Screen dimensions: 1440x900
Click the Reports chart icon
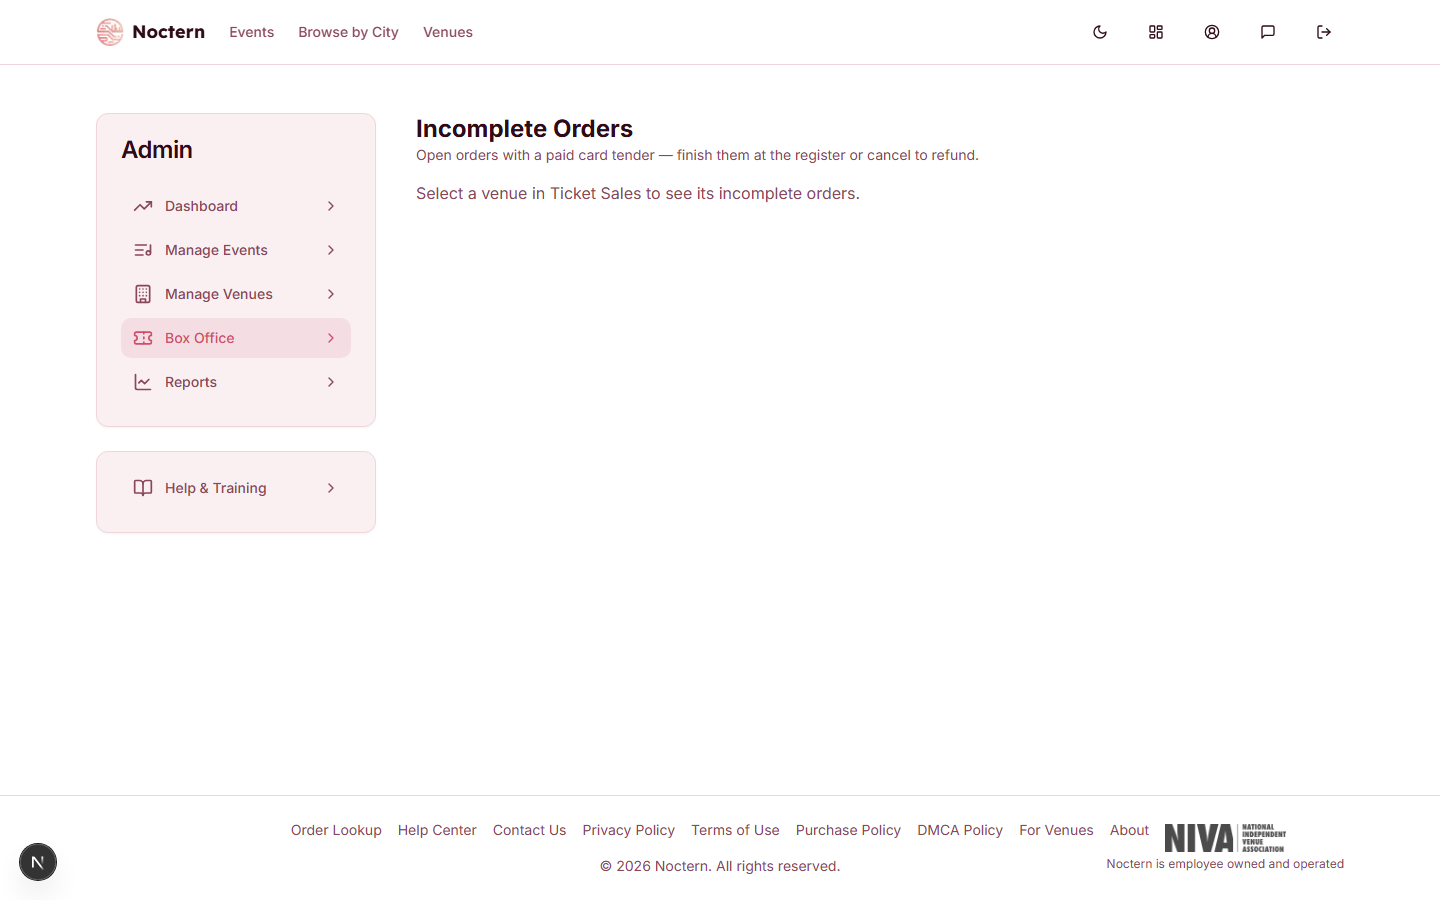click(143, 382)
